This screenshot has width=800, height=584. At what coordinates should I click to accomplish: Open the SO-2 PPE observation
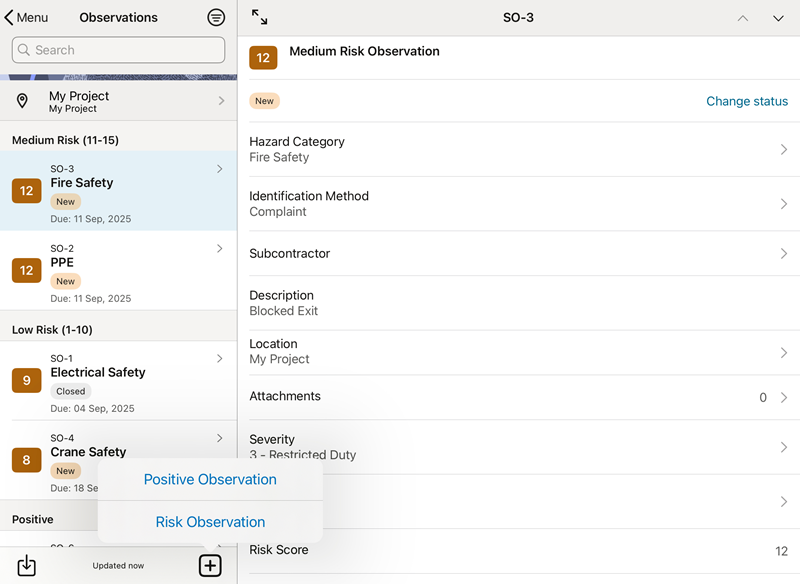pyautogui.click(x=118, y=270)
